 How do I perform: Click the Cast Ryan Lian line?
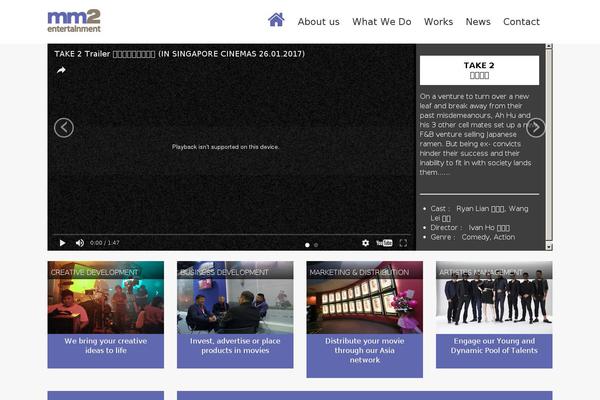(479, 214)
